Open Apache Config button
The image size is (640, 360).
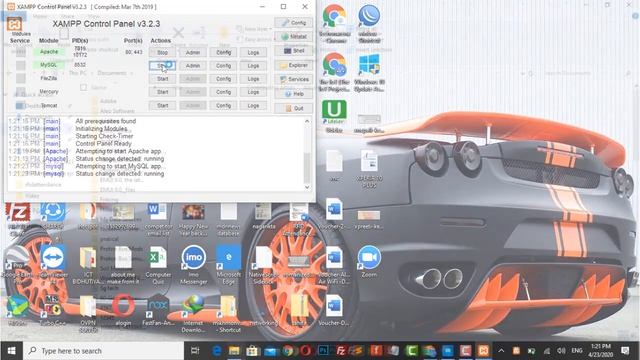(x=223, y=52)
